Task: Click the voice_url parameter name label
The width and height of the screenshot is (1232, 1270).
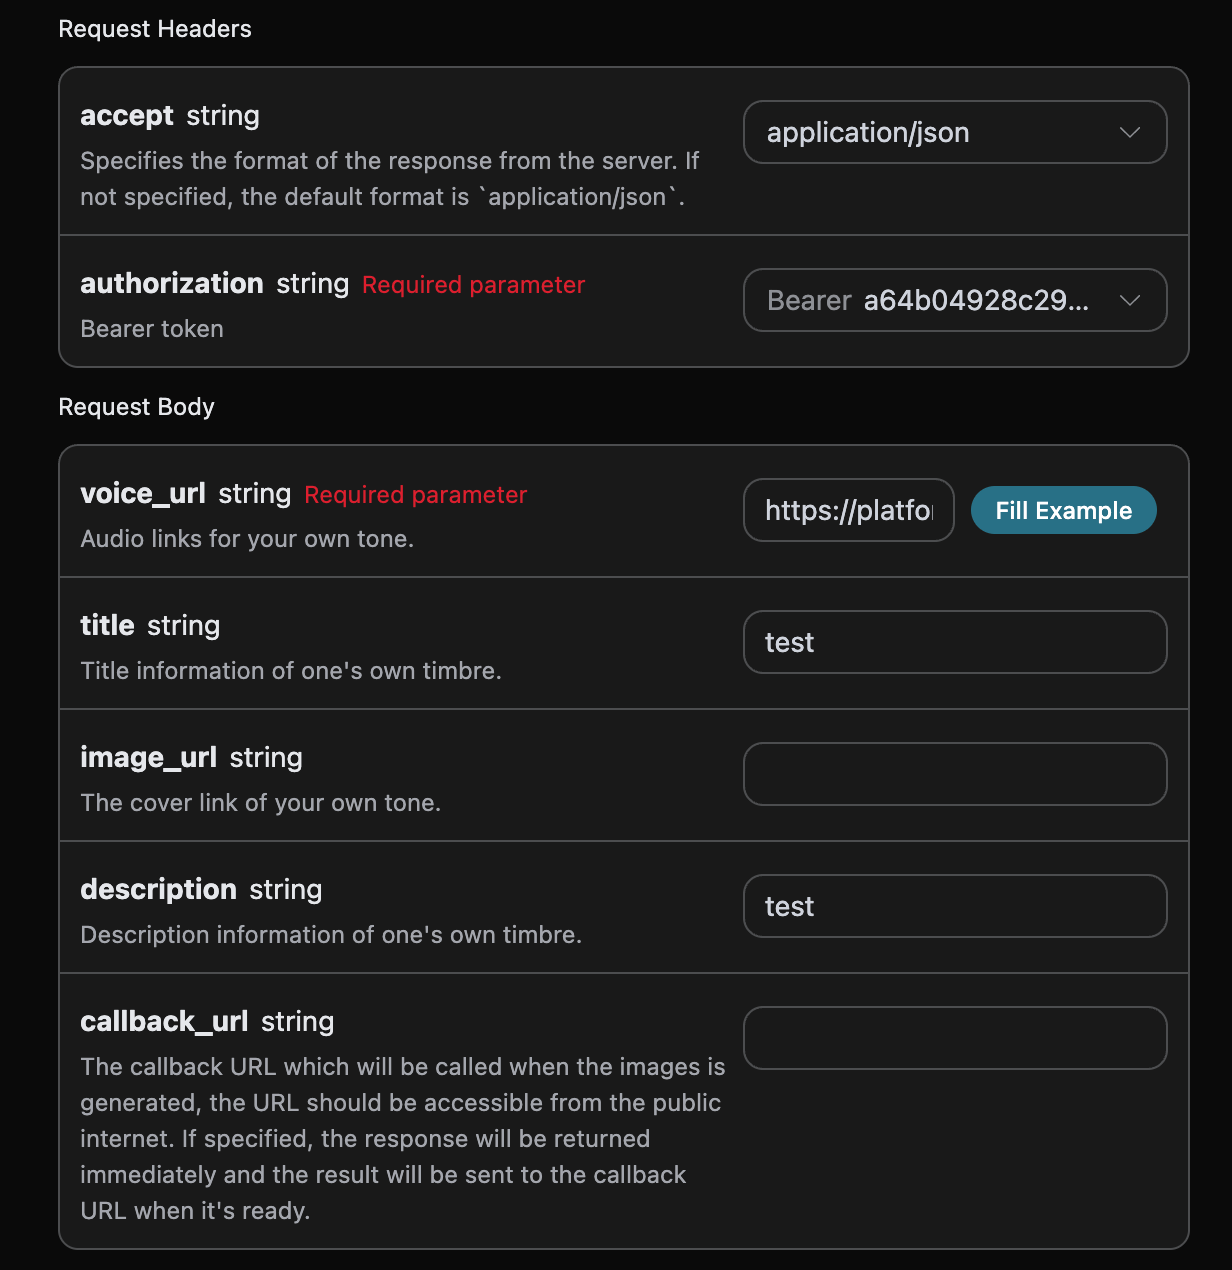Action: point(143,494)
